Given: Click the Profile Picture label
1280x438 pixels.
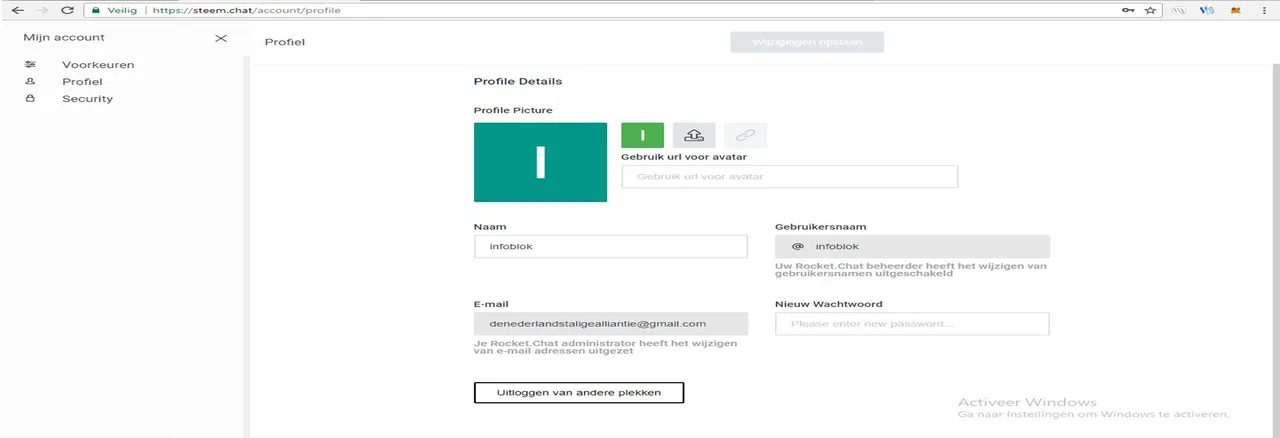Looking at the screenshot, I should [513, 110].
